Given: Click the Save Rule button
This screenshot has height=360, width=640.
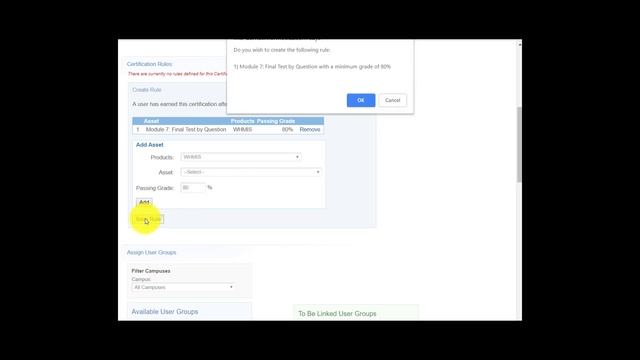Looking at the screenshot, I should coord(149,220).
